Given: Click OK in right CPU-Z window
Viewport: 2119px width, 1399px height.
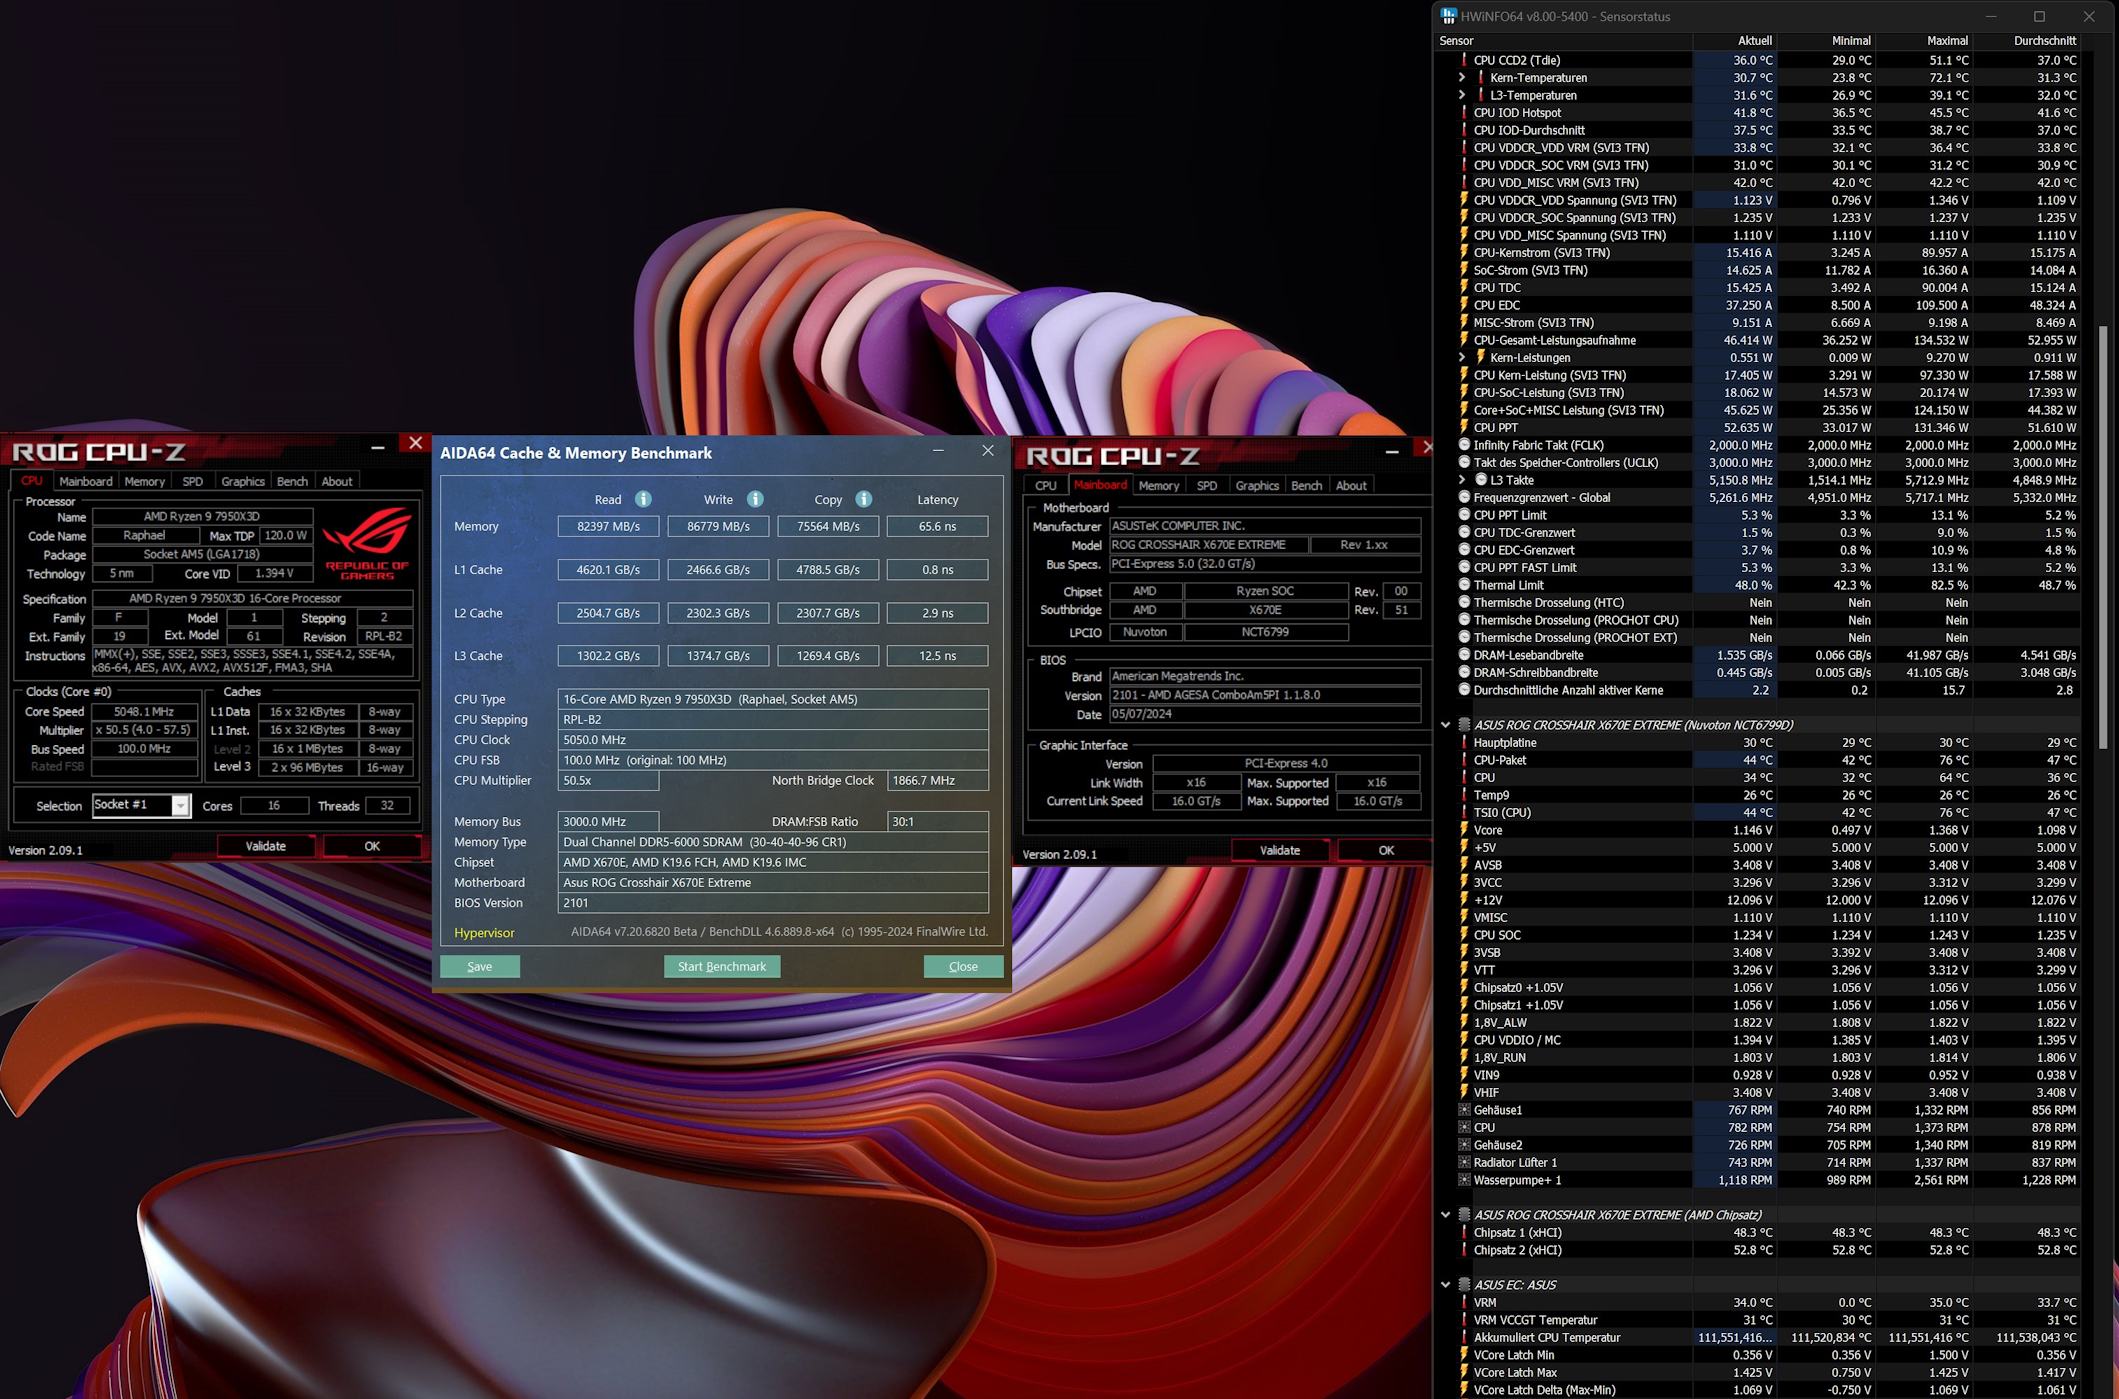Looking at the screenshot, I should [x=1386, y=851].
